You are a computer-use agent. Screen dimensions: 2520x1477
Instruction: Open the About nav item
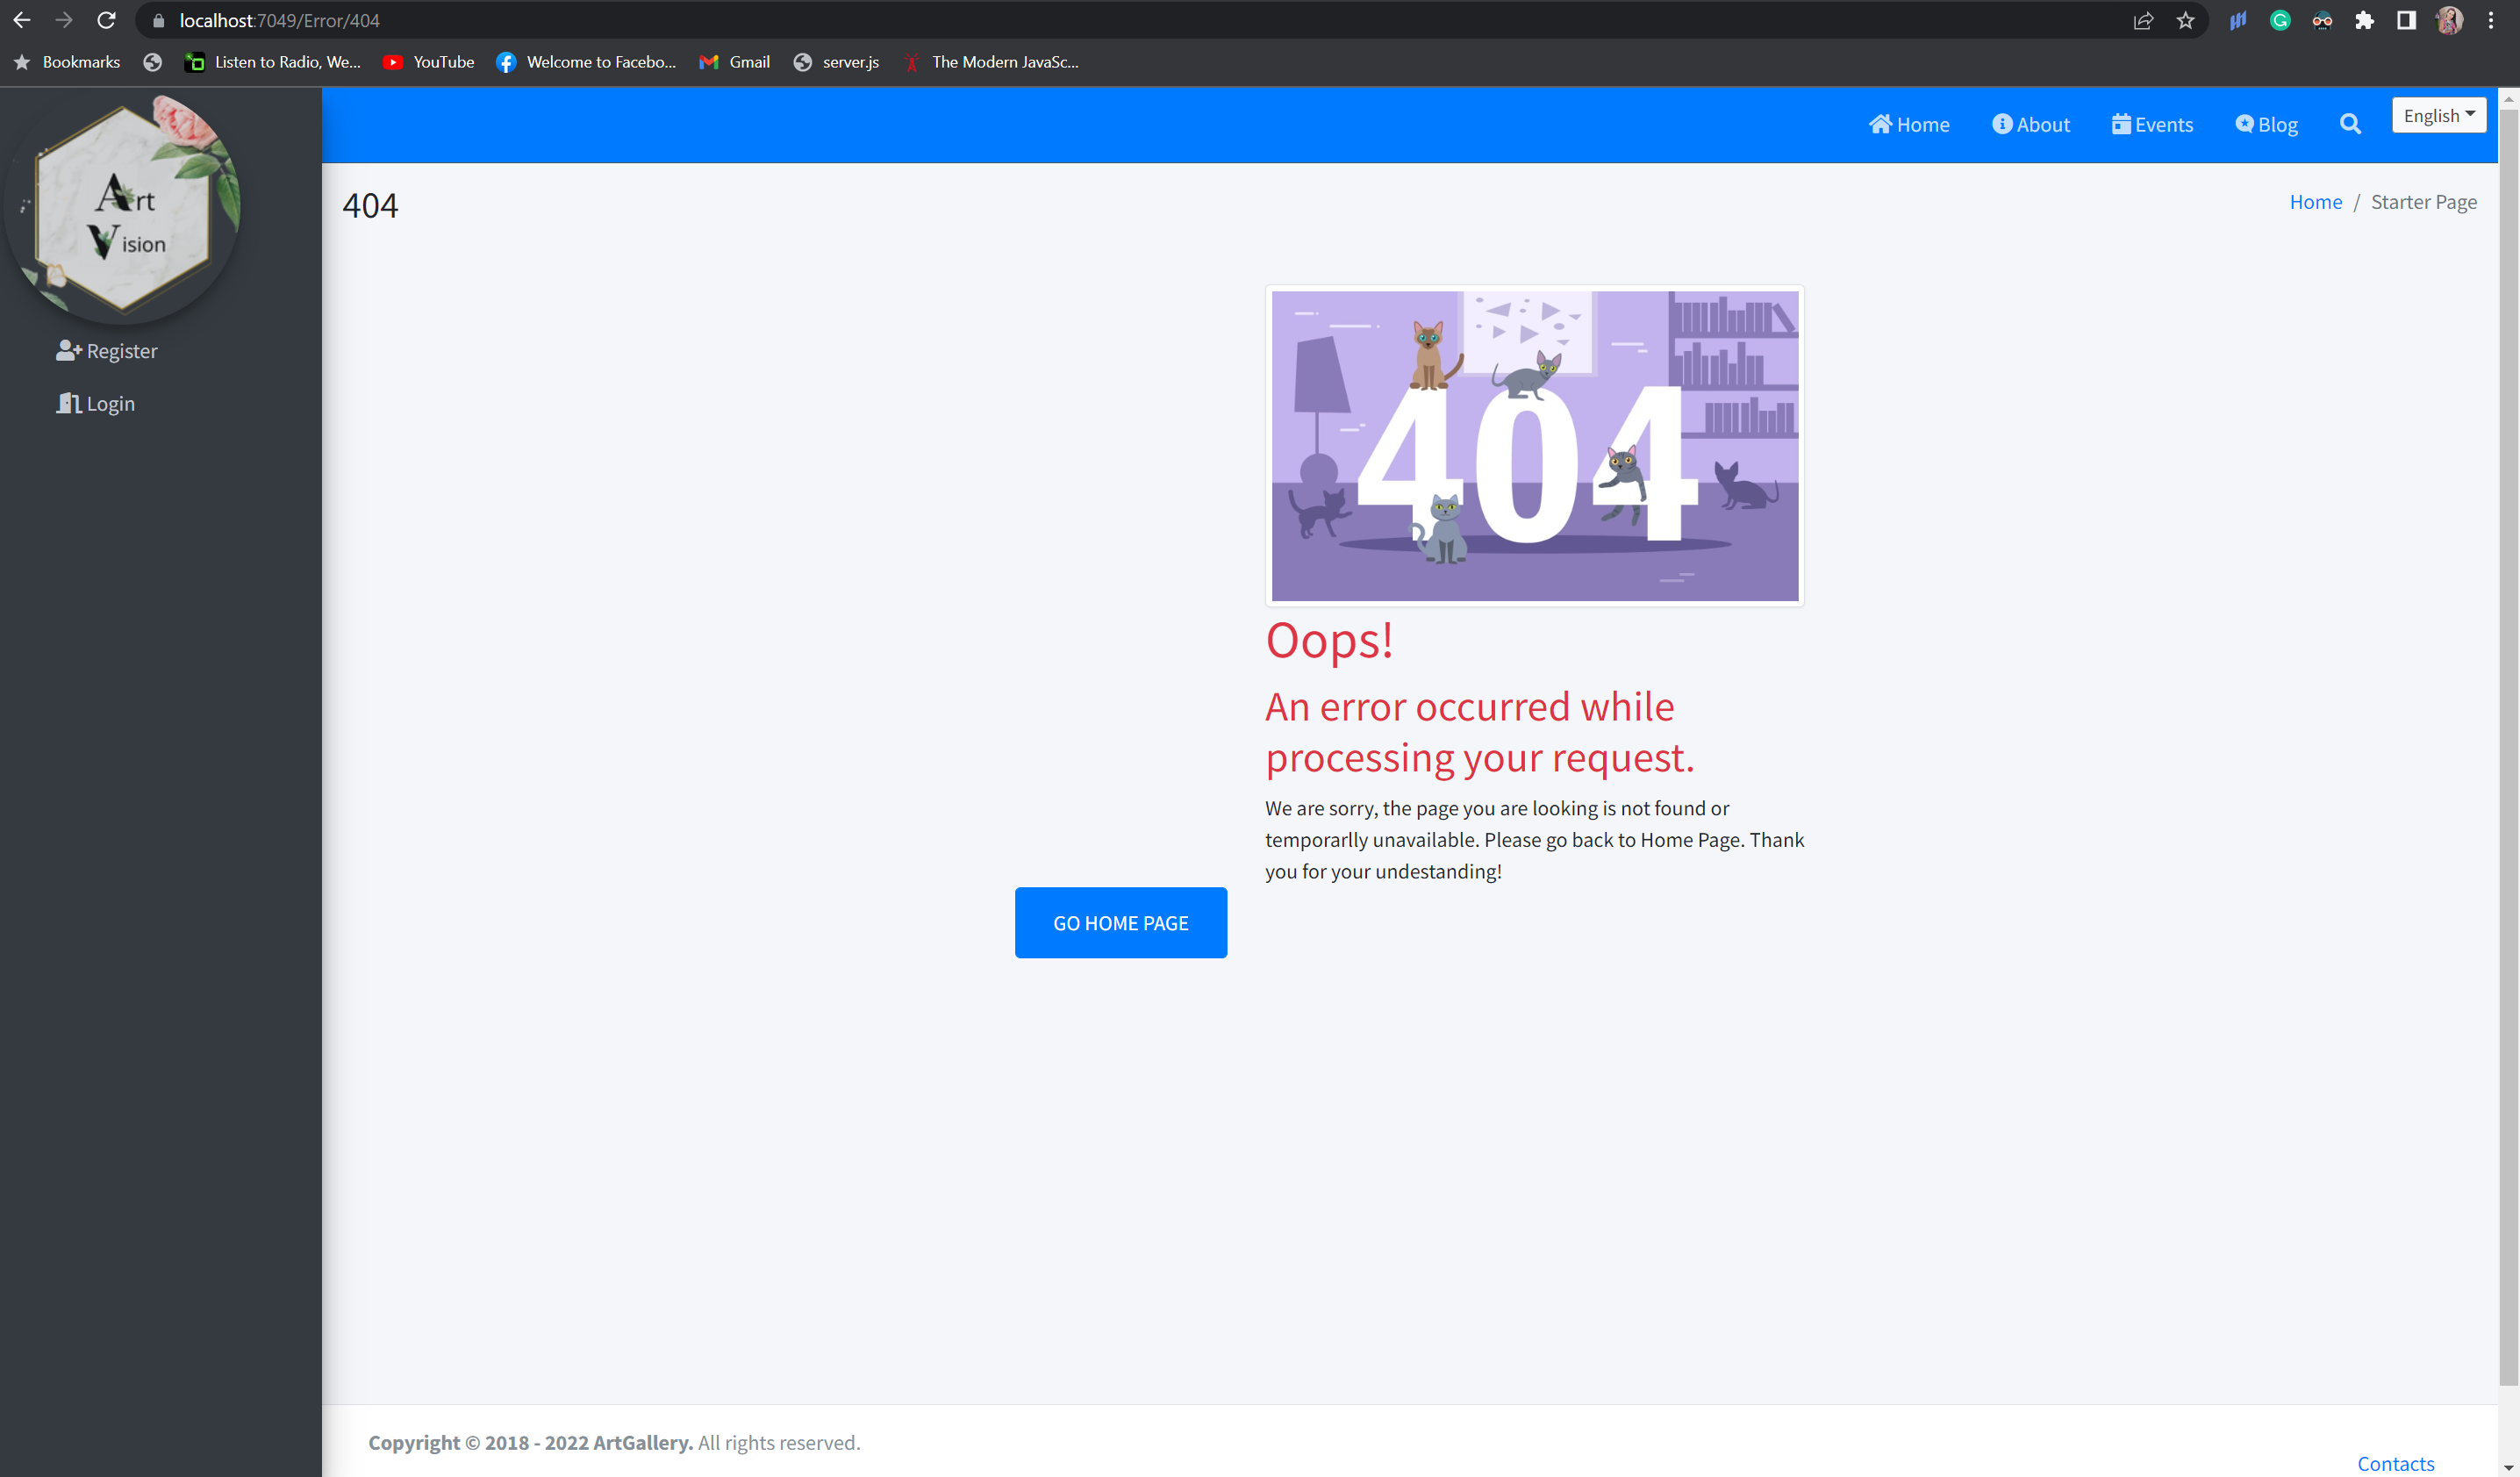click(x=2031, y=124)
